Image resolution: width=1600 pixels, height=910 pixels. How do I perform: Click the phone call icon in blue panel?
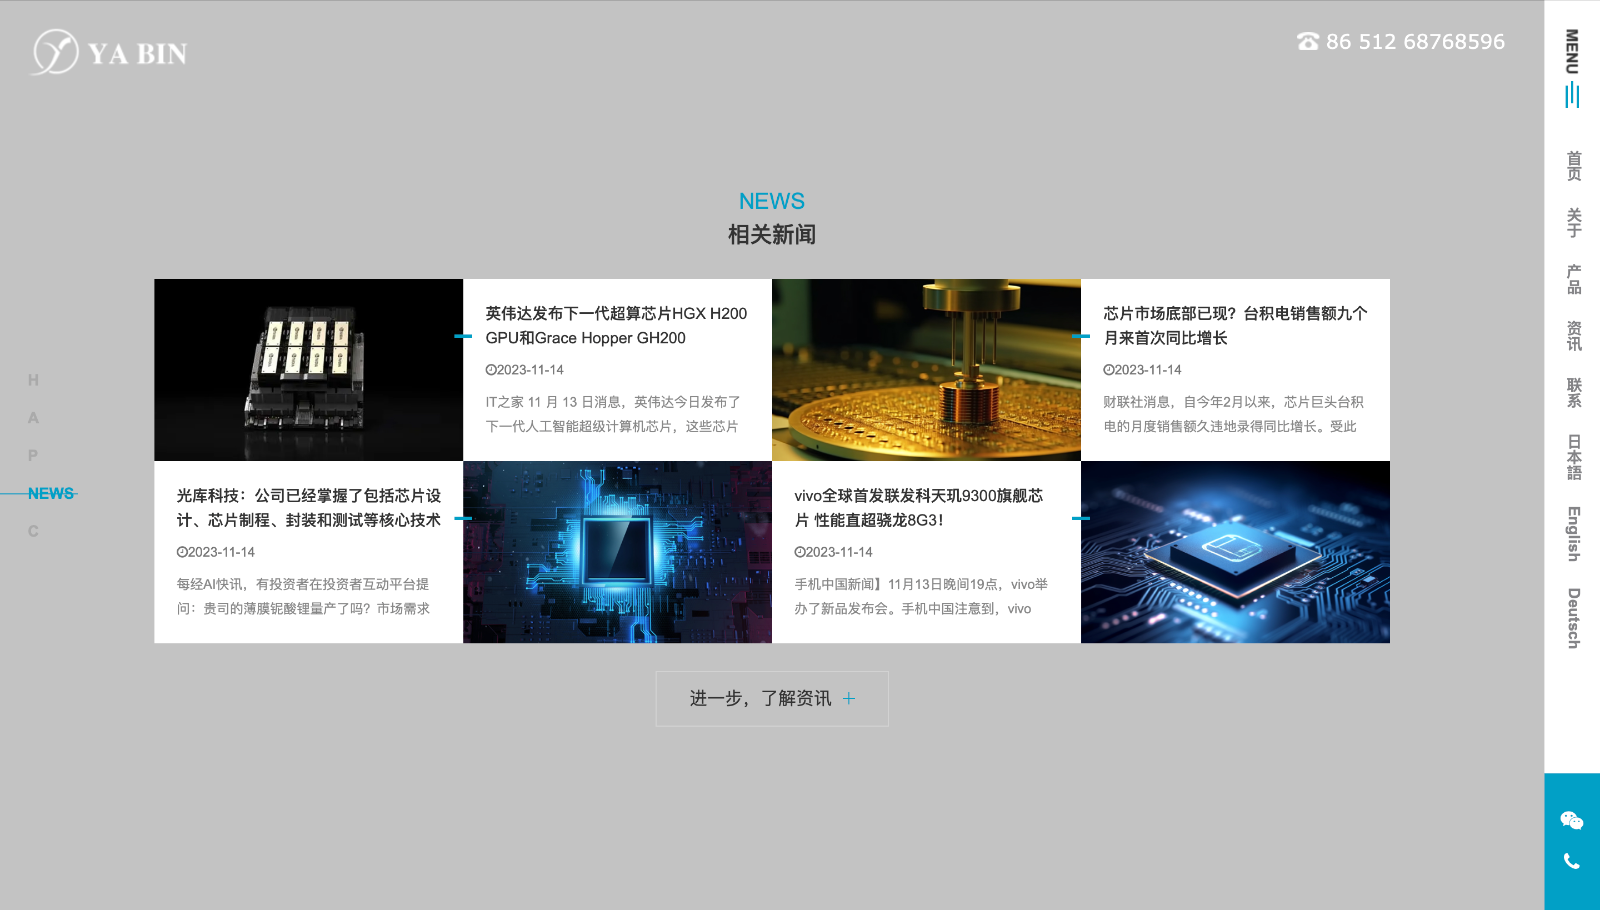point(1572,861)
